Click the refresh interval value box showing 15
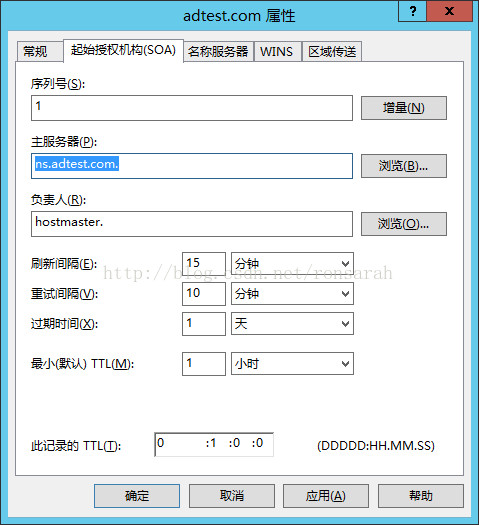The width and height of the screenshot is (479, 525). [204, 264]
